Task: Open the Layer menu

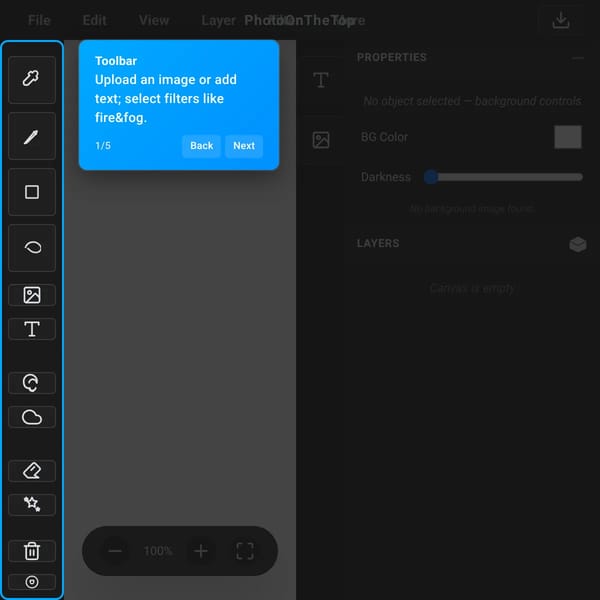Action: (218, 20)
